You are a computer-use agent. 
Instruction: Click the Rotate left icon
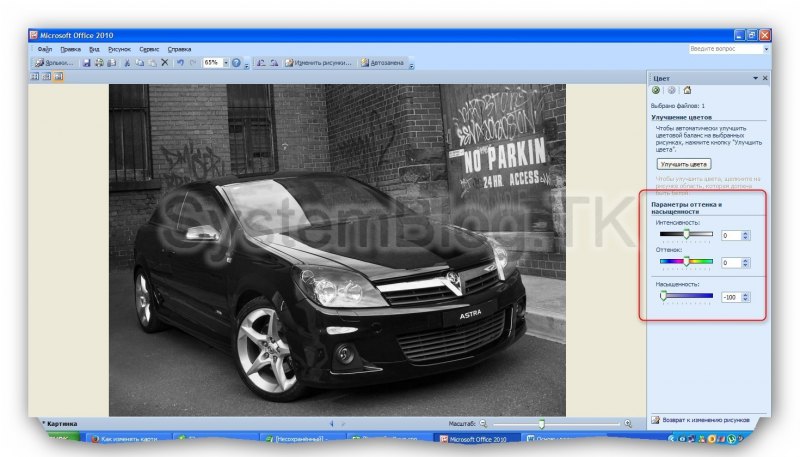(261, 63)
